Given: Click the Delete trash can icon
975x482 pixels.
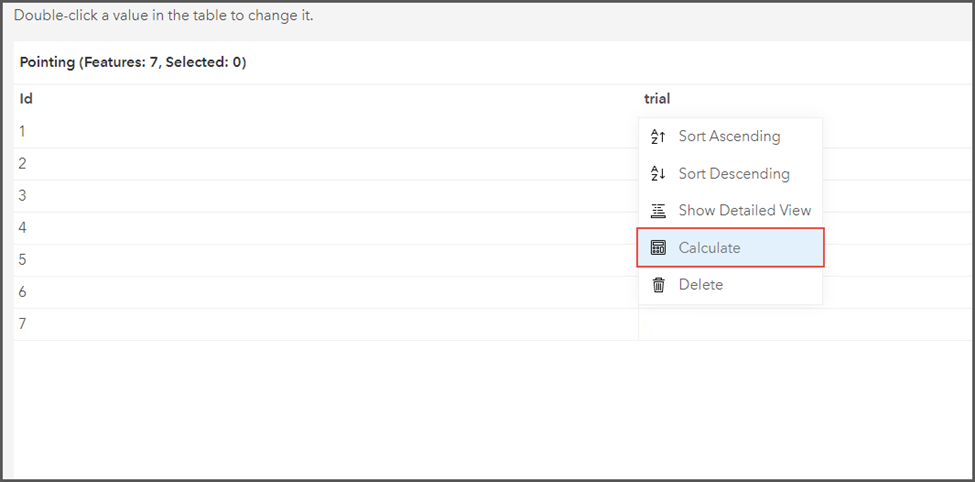Looking at the screenshot, I should [658, 285].
